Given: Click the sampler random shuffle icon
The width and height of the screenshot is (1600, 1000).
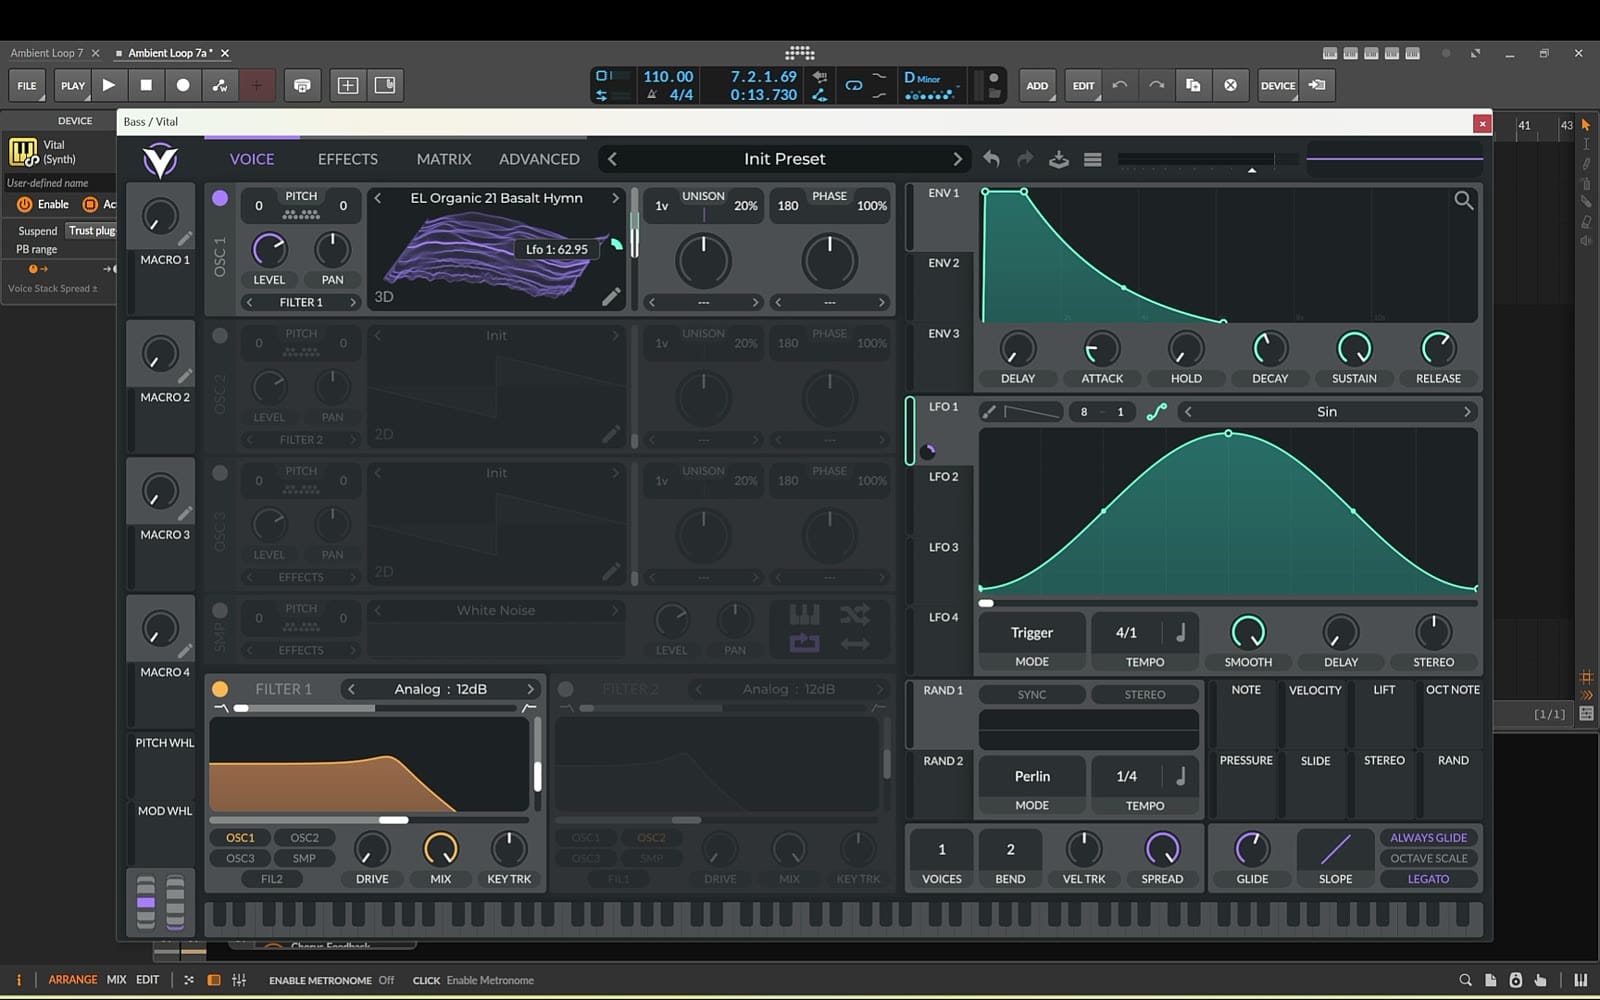Looking at the screenshot, I should point(855,615).
